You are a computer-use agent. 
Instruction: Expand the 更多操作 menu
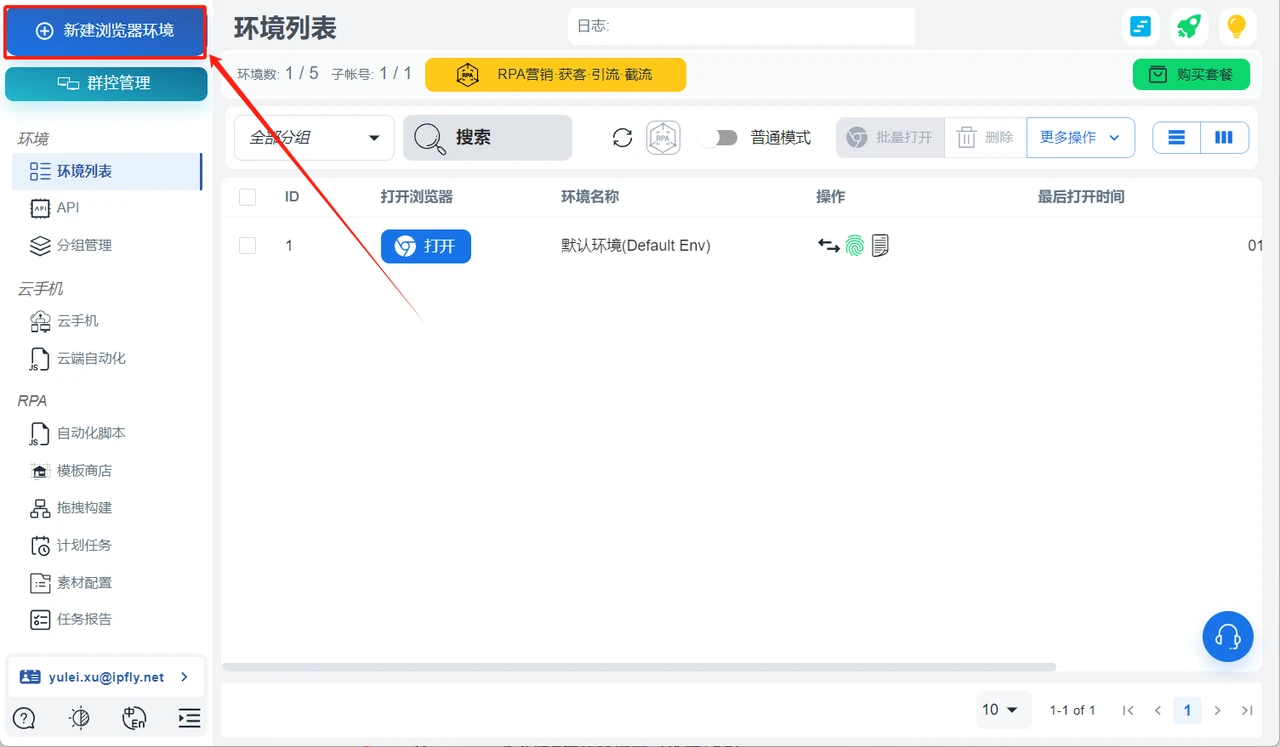pyautogui.click(x=1080, y=137)
